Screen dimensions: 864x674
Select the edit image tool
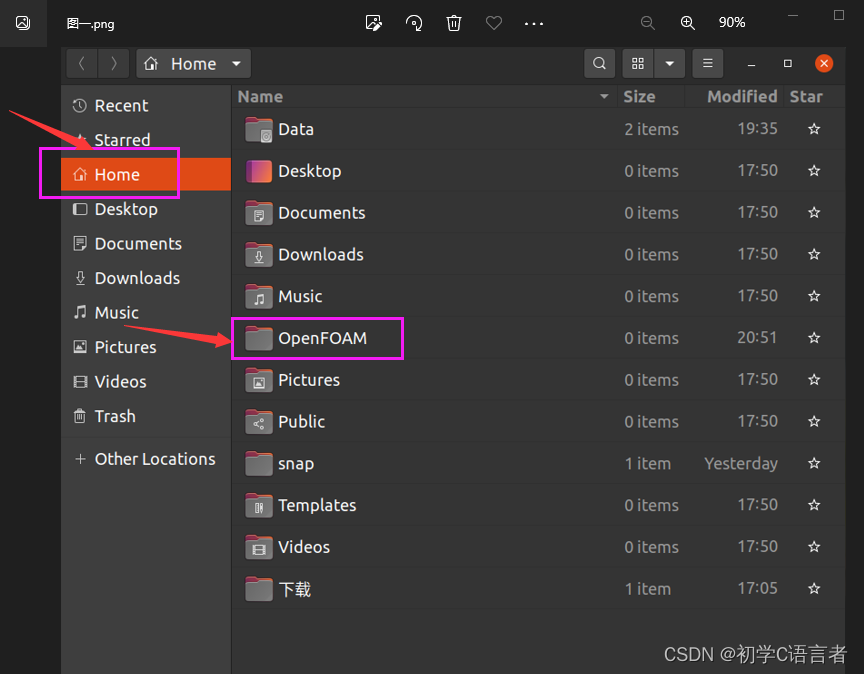pos(374,22)
